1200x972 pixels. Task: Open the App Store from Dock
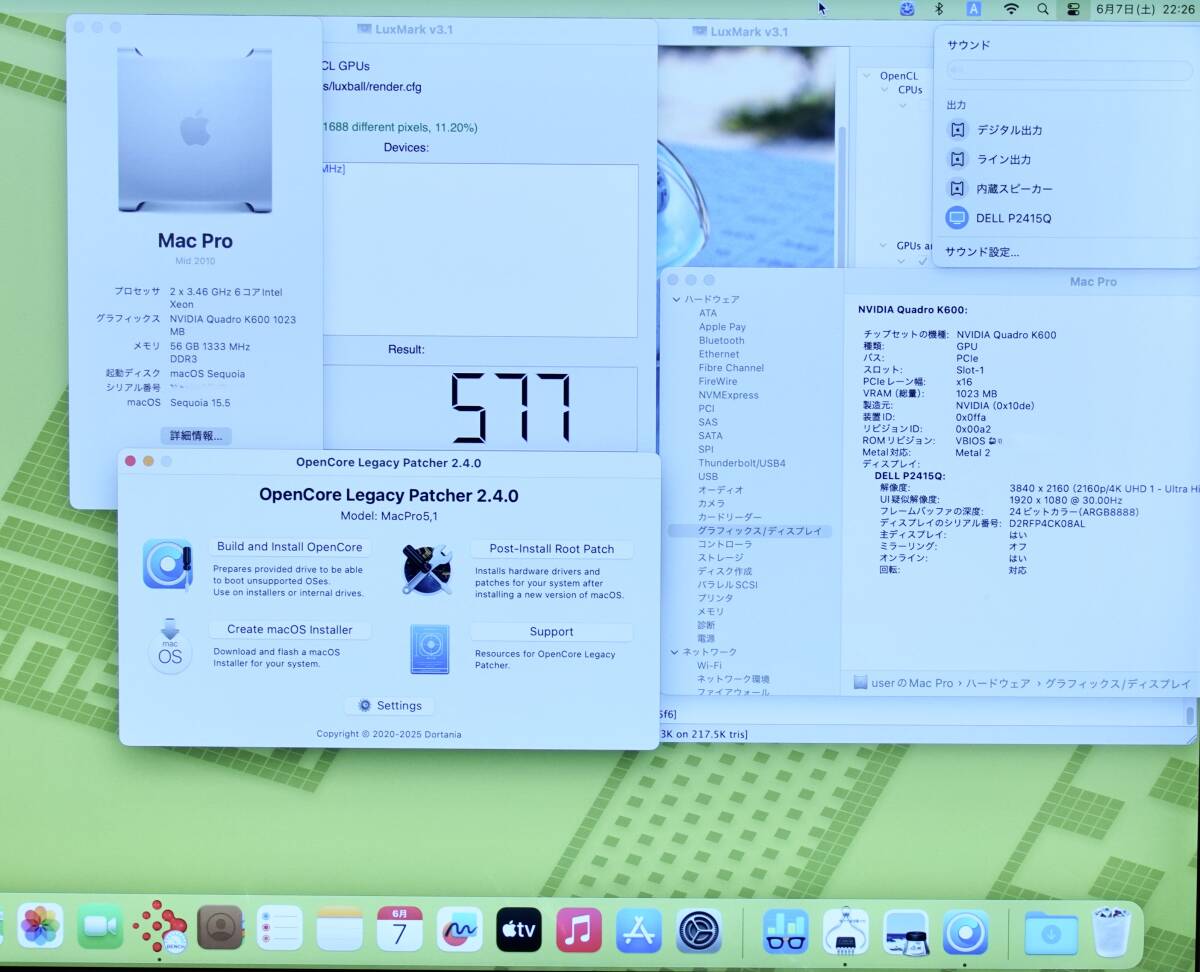(639, 931)
